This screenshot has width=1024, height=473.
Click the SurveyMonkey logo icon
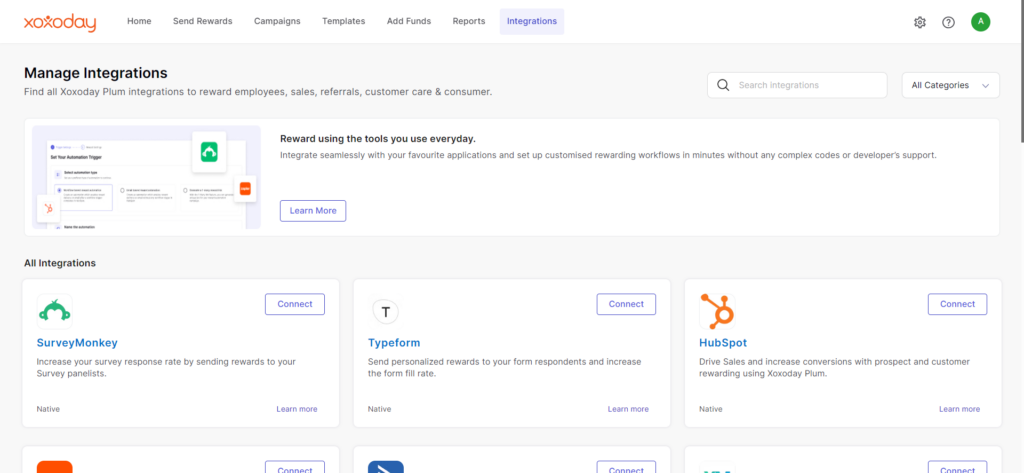point(54,312)
